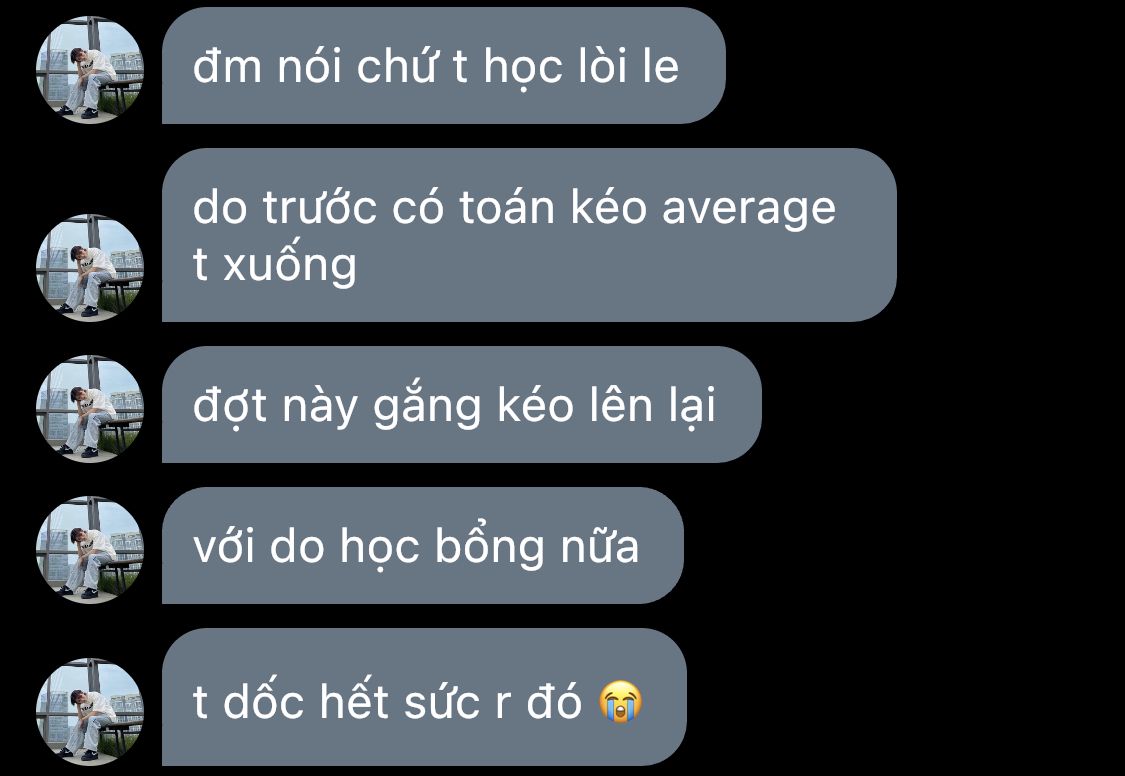Image resolution: width=1125 pixels, height=776 pixels.
Task: Select profile picture beside 'đợt này gắng' message
Action: (90, 409)
